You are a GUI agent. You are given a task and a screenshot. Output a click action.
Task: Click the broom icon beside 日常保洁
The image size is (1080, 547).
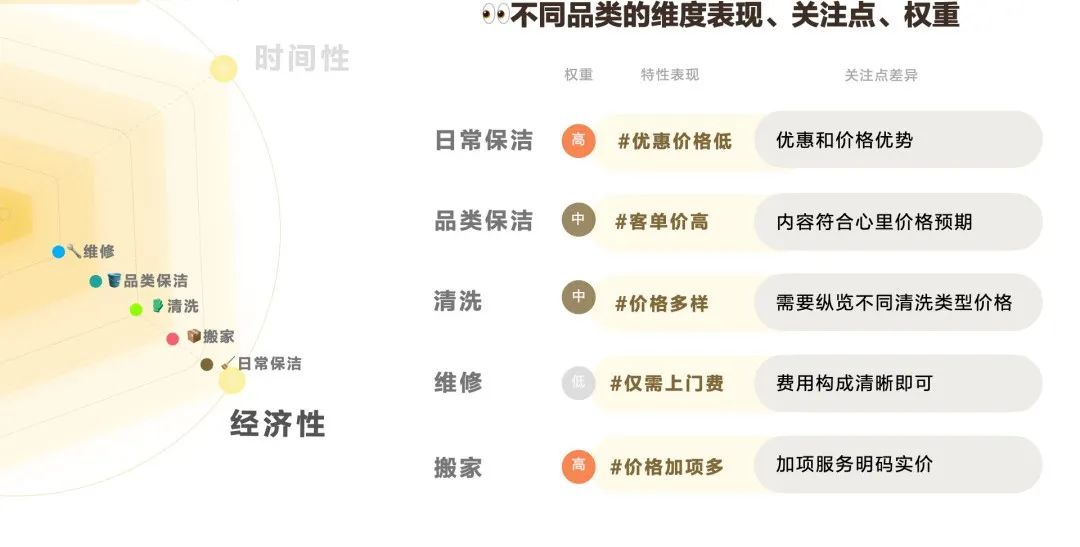coord(228,362)
